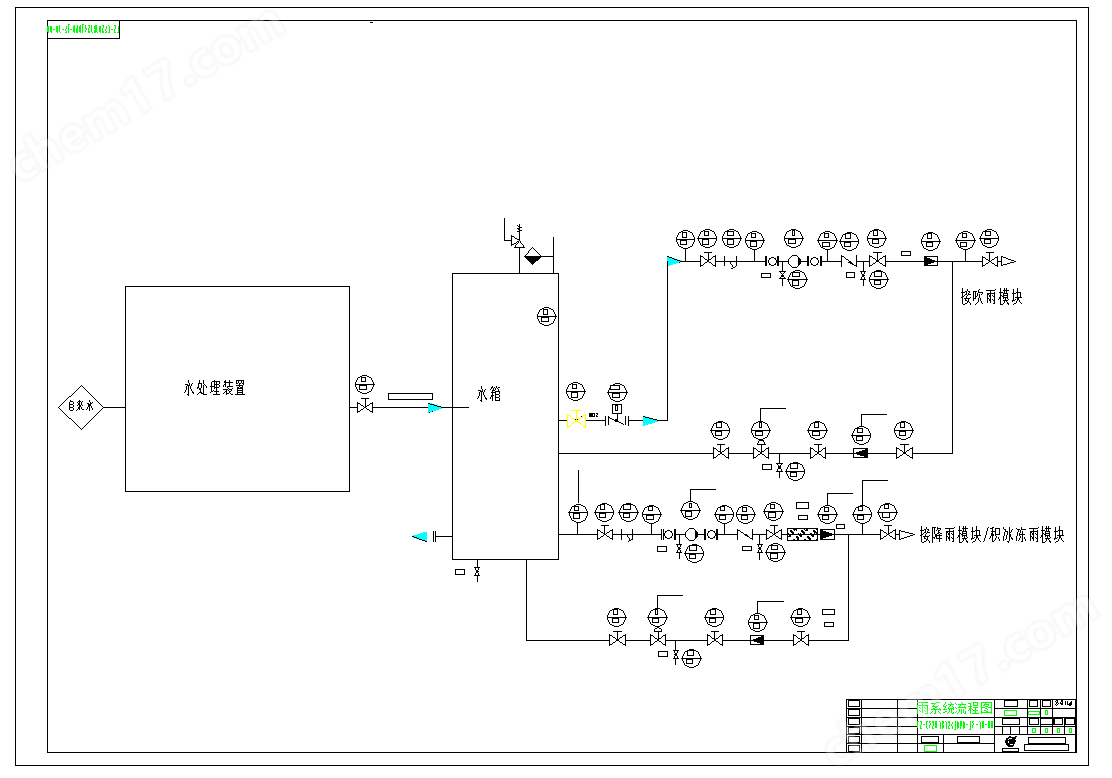1112x778 pixels.
Task: Select the cyan drain arrow left of tank bottom
Action: (x=420, y=537)
